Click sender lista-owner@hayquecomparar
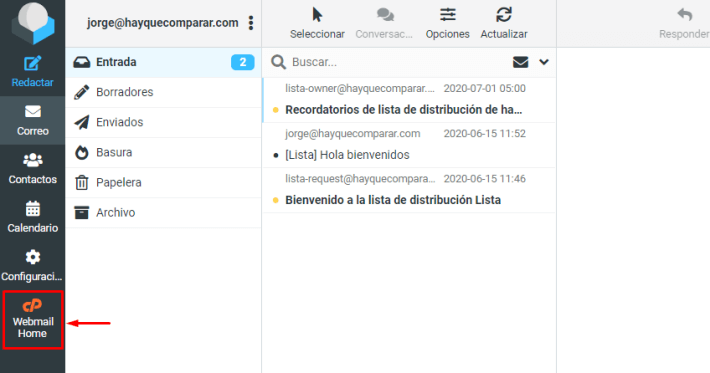Screen dimensions: 710x373 [x=360, y=88]
